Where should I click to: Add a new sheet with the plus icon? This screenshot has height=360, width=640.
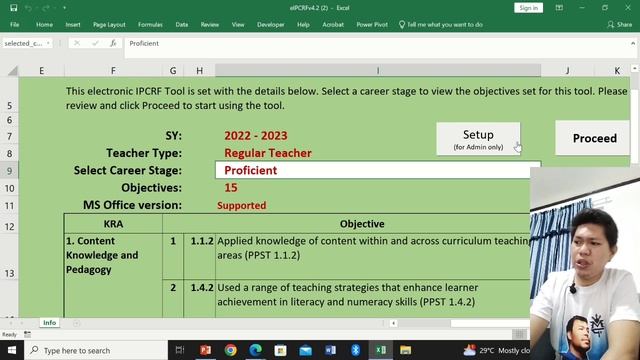[76, 323]
